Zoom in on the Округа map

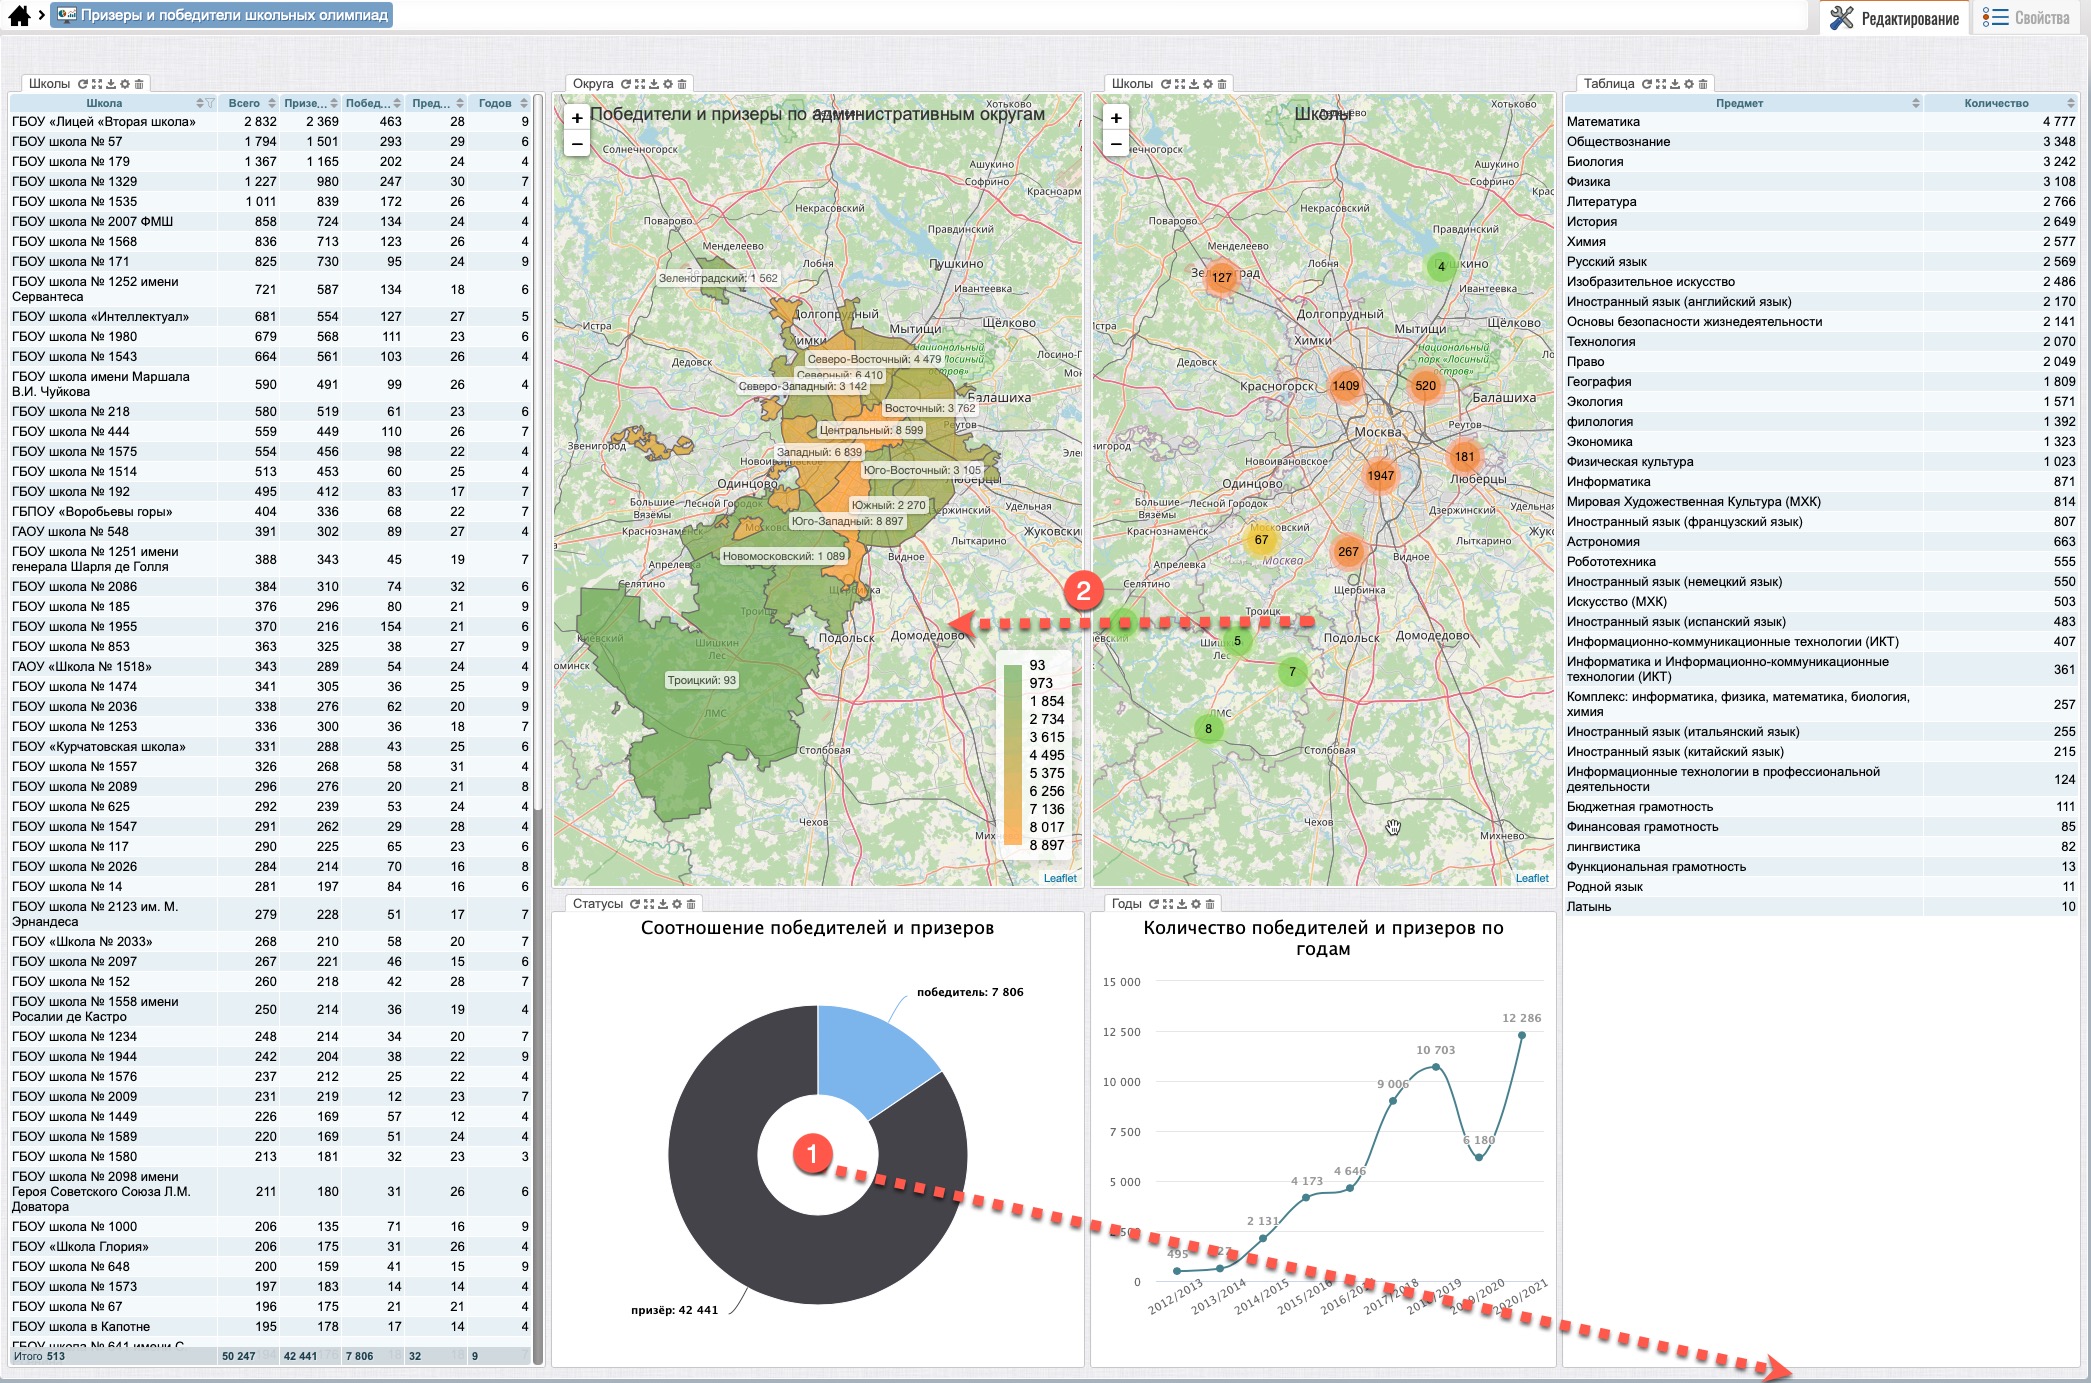tap(577, 118)
